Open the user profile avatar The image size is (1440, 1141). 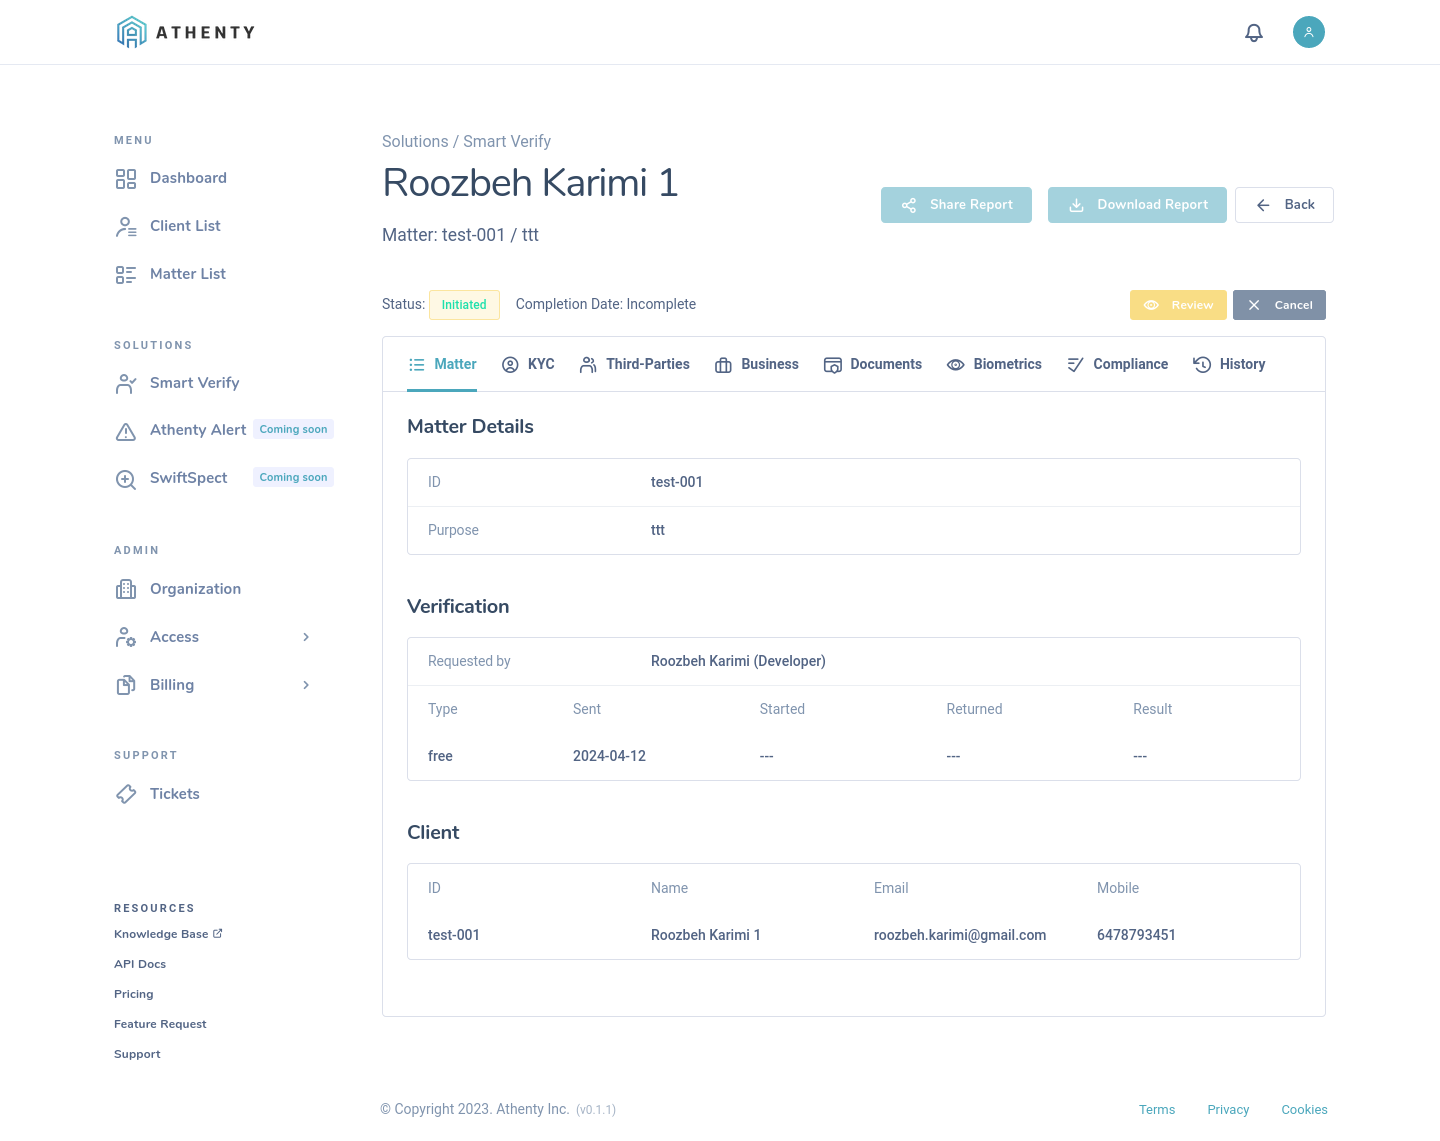1309,32
